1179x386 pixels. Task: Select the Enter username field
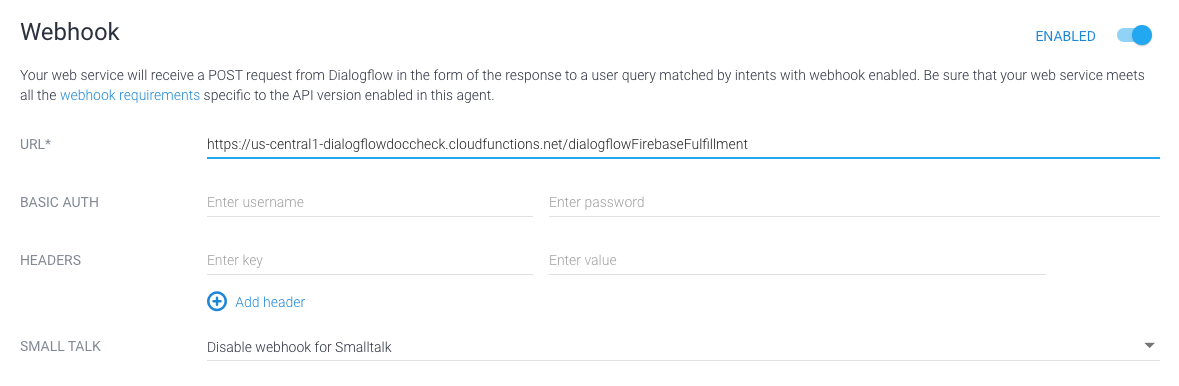coord(369,202)
